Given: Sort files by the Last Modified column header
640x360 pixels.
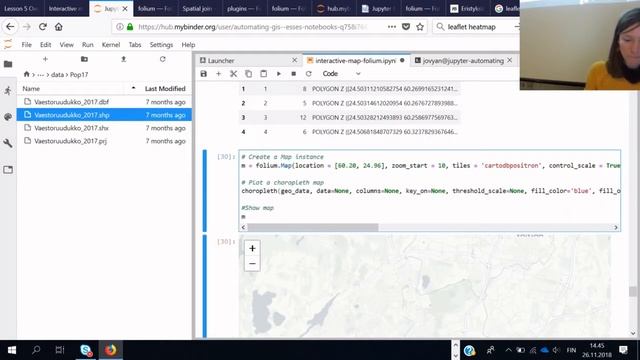Looking at the screenshot, I should (x=165, y=89).
